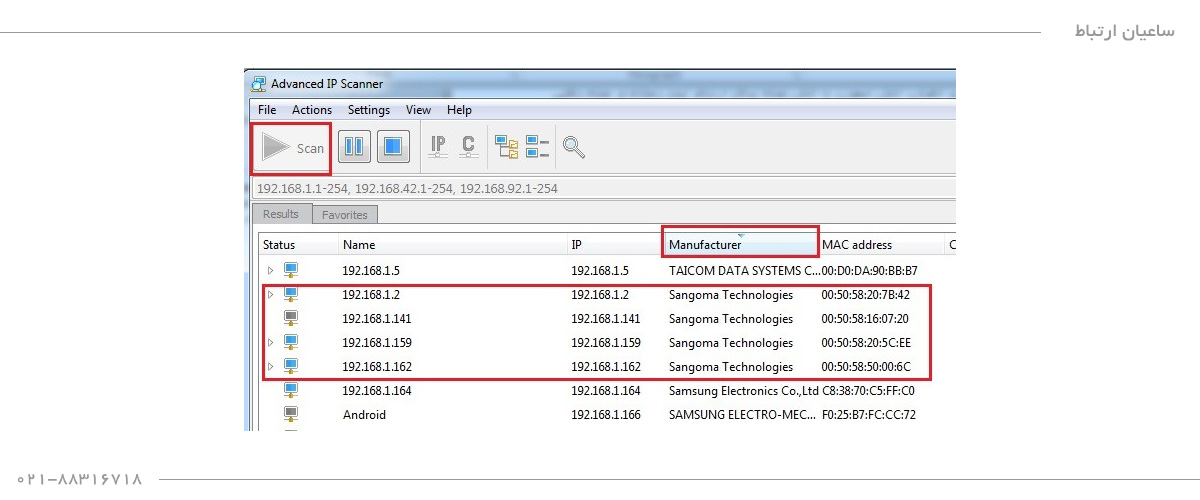Image resolution: width=1200 pixels, height=500 pixels.
Task: Click SAMSUNG ELECTRO-MEC manufacturer cell
Action: coord(743,415)
